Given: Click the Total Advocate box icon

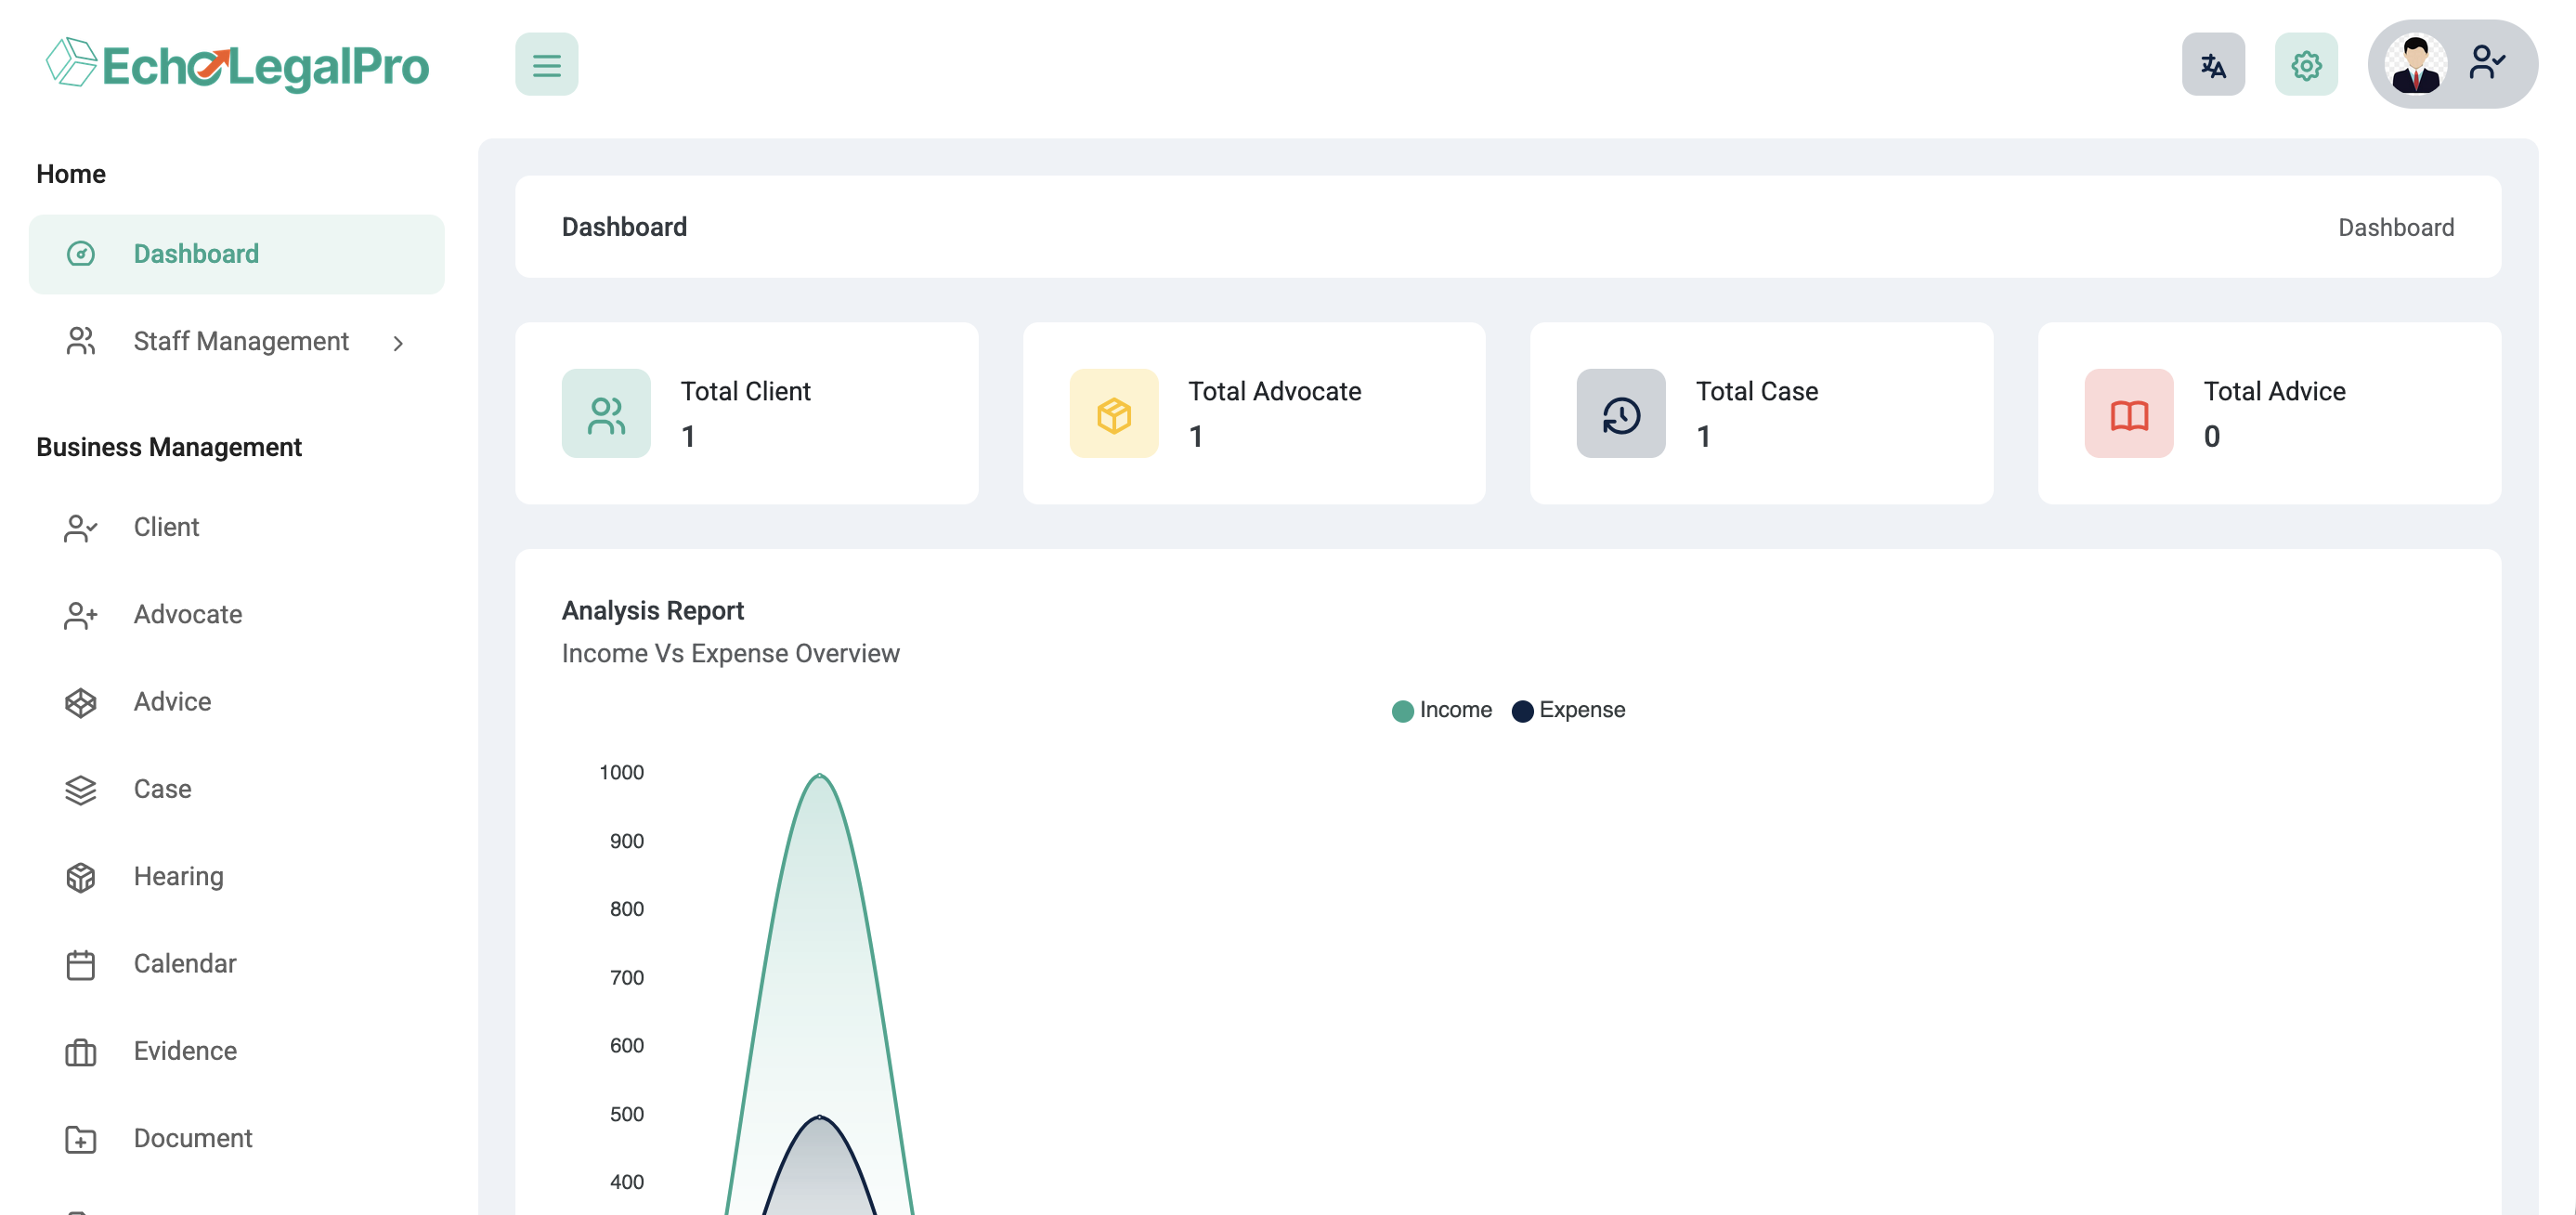Looking at the screenshot, I should pos(1113,414).
